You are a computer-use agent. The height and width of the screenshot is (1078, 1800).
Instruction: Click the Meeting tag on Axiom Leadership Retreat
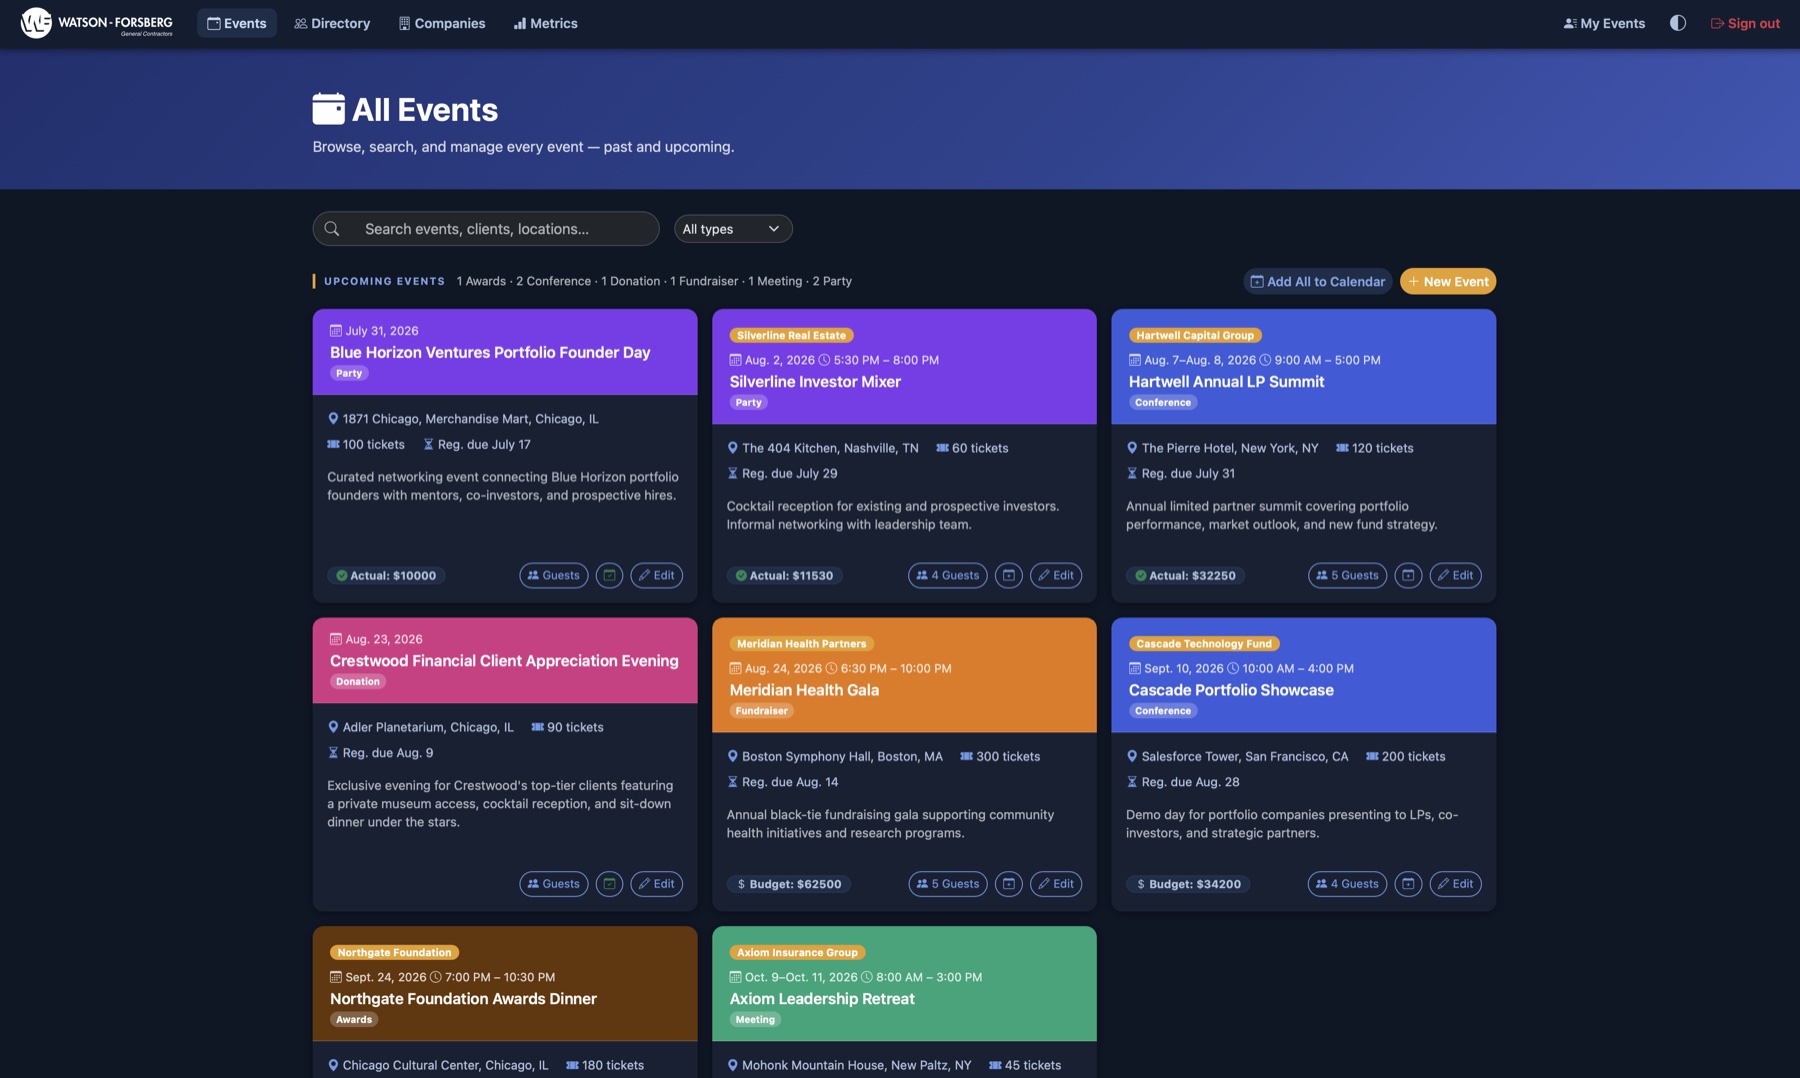pos(755,1020)
